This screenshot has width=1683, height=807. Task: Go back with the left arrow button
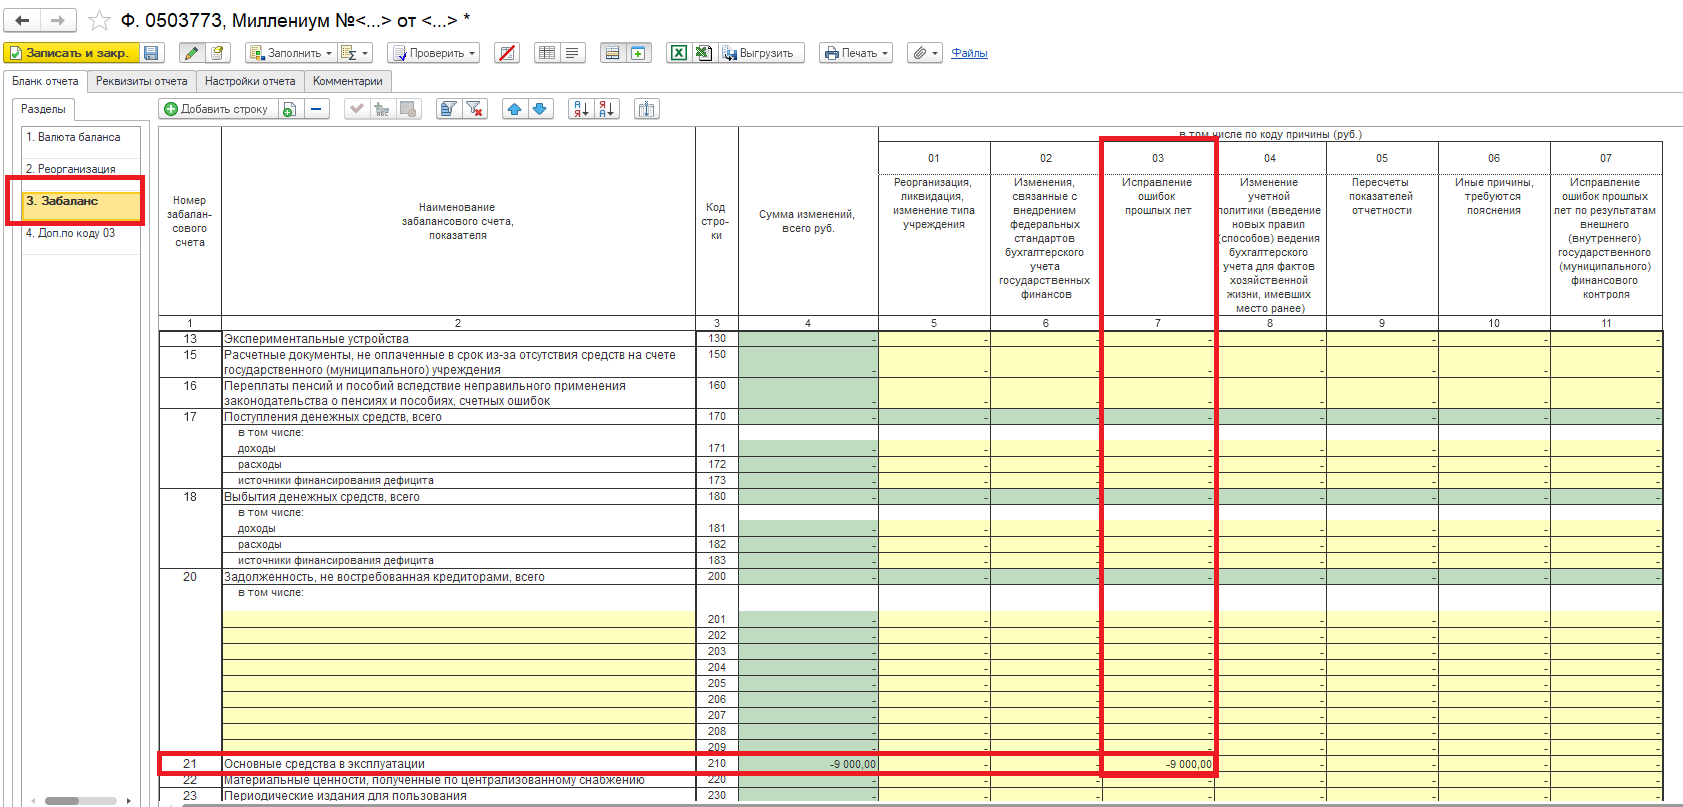(22, 20)
